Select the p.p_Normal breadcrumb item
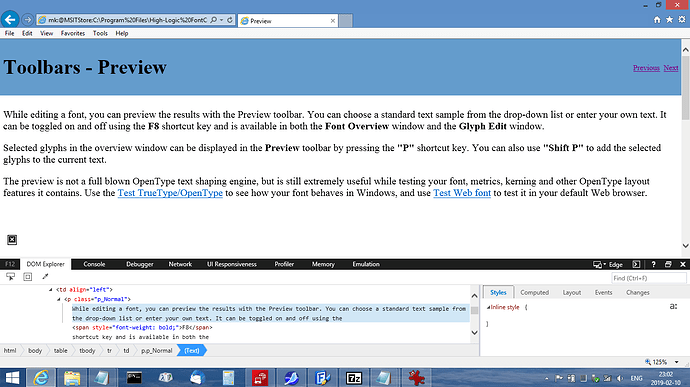 pyautogui.click(x=156, y=350)
